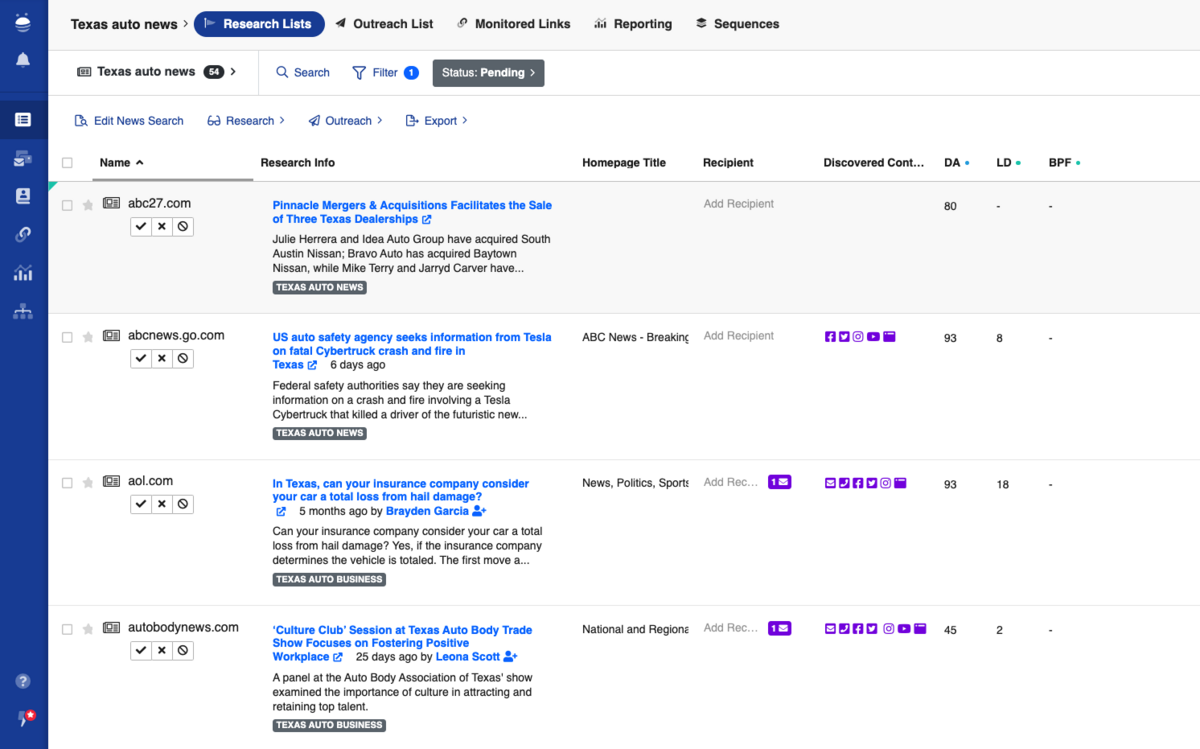Expand the Export menu

(x=437, y=121)
